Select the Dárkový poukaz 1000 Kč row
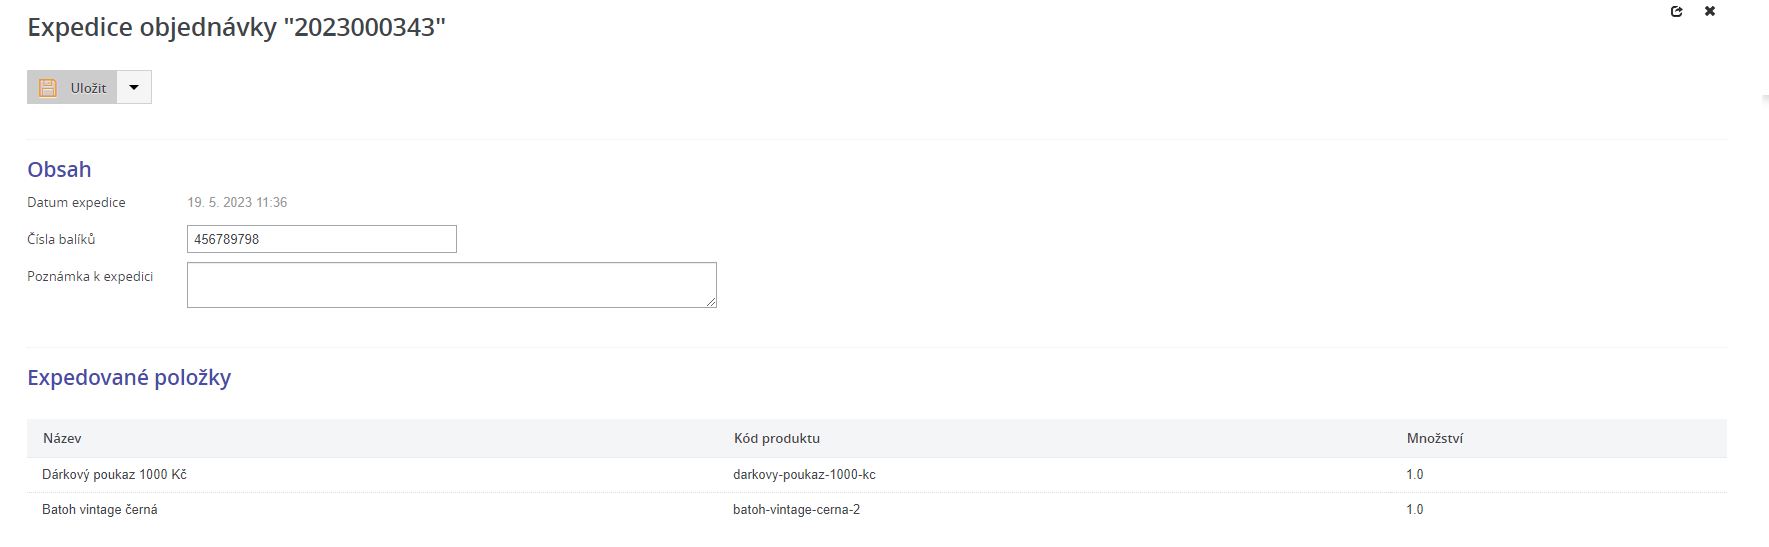 [x=114, y=475]
